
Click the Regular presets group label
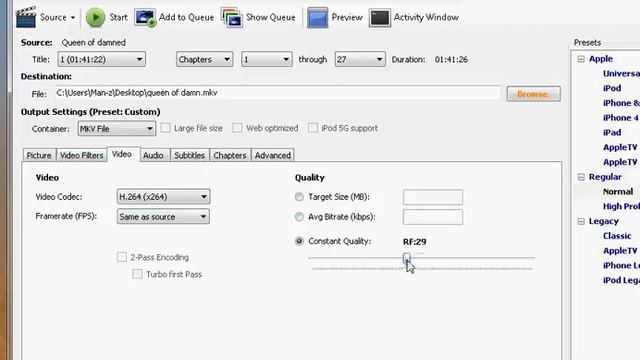[x=605, y=177]
